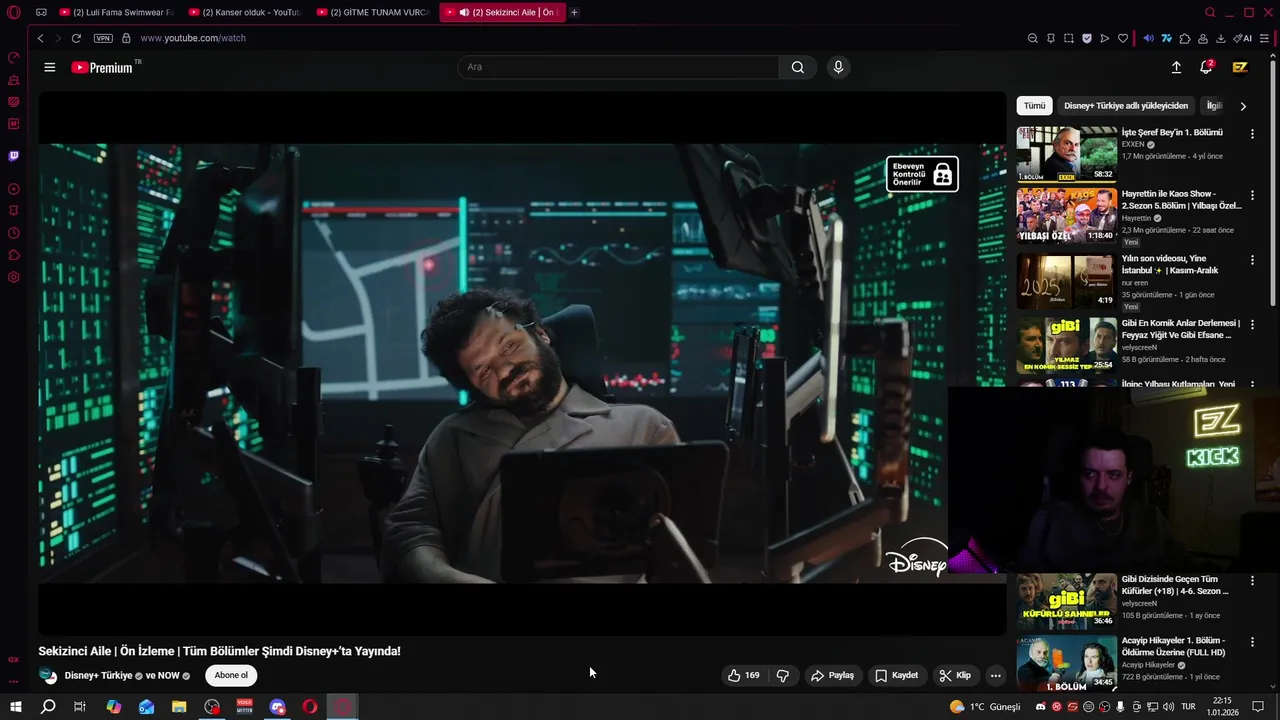This screenshot has height=720, width=1280.
Task: Switch to GİTME TUNAM VURCA tab
Action: [x=373, y=12]
